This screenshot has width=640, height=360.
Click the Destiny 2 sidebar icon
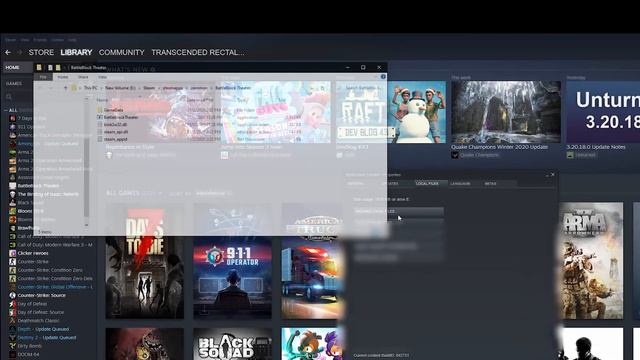click(x=13, y=338)
